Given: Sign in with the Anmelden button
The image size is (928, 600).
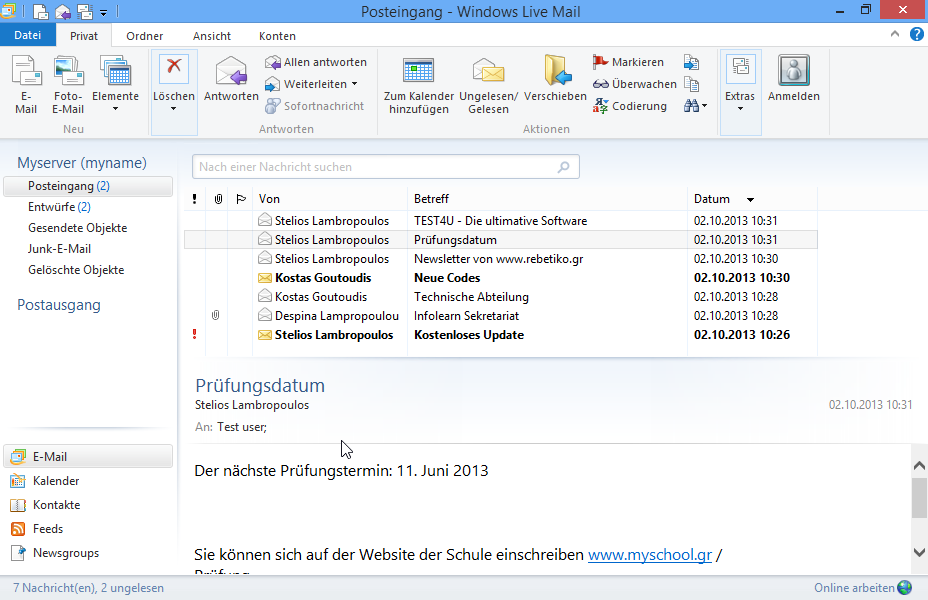Looking at the screenshot, I should 794,79.
